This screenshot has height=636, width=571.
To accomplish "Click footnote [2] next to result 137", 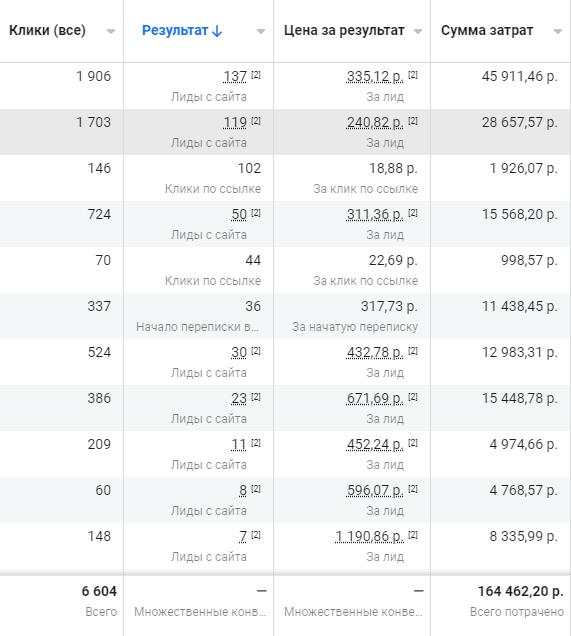I will [256, 75].
